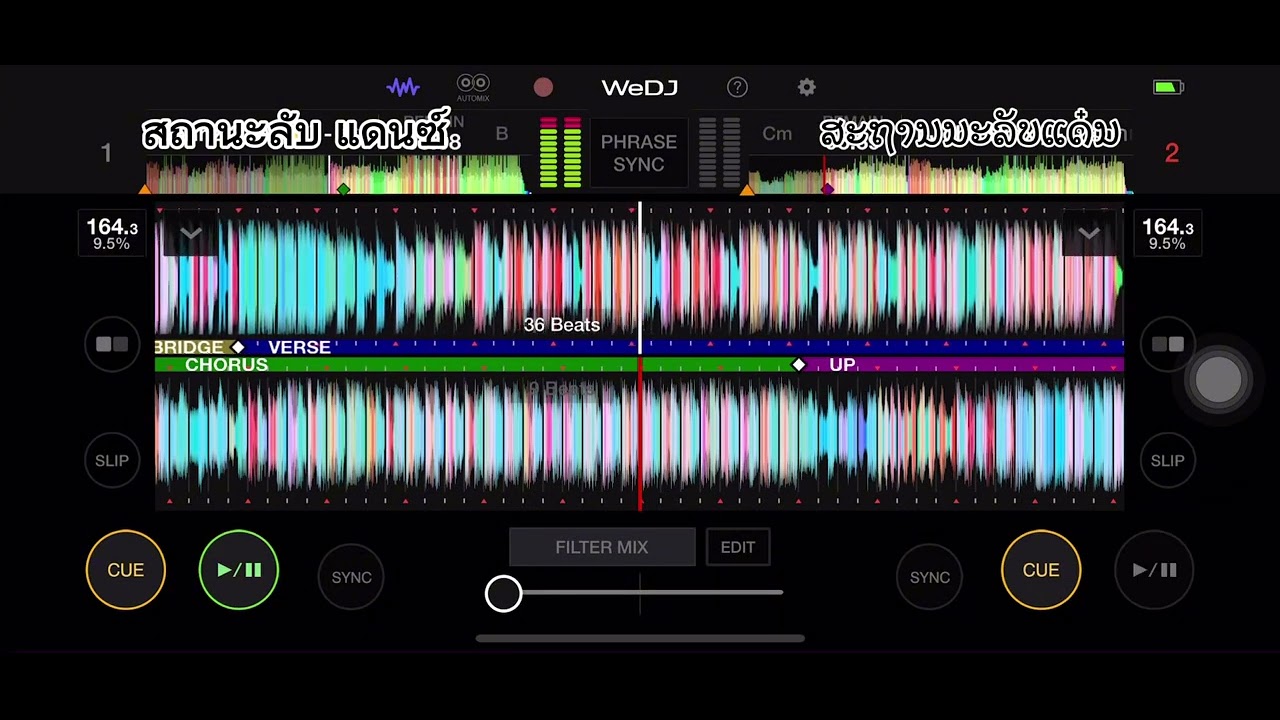Viewport: 1280px width, 720px height.
Task: Expand deck 2 dropdown chevron
Action: tap(1089, 233)
